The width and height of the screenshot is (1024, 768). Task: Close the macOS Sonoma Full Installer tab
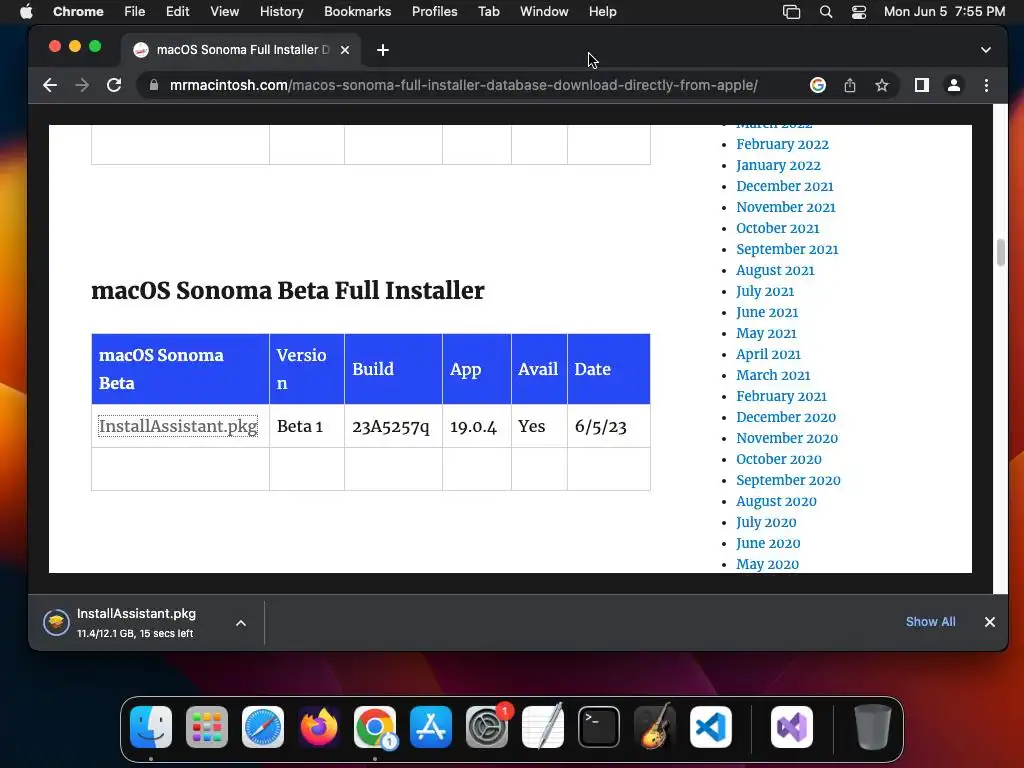click(345, 50)
